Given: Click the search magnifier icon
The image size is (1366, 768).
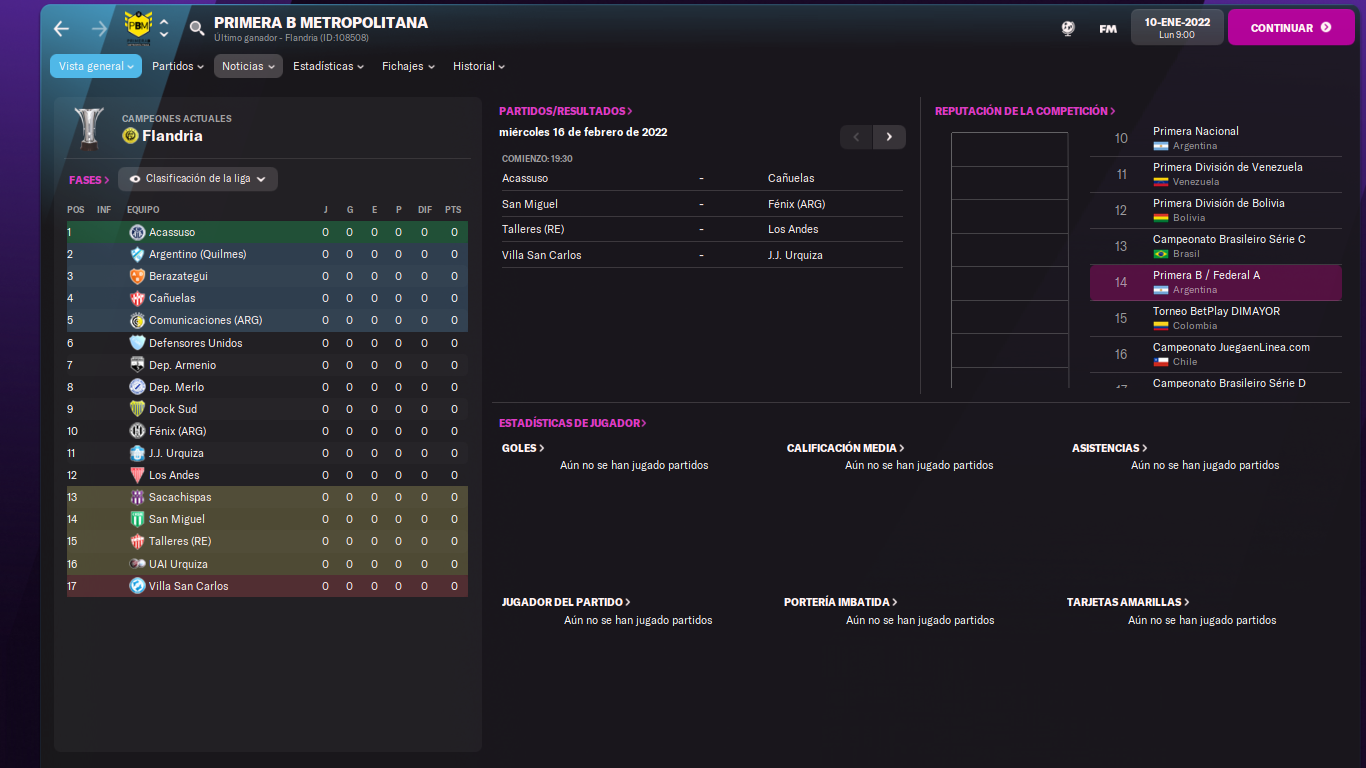Looking at the screenshot, I should [197, 28].
